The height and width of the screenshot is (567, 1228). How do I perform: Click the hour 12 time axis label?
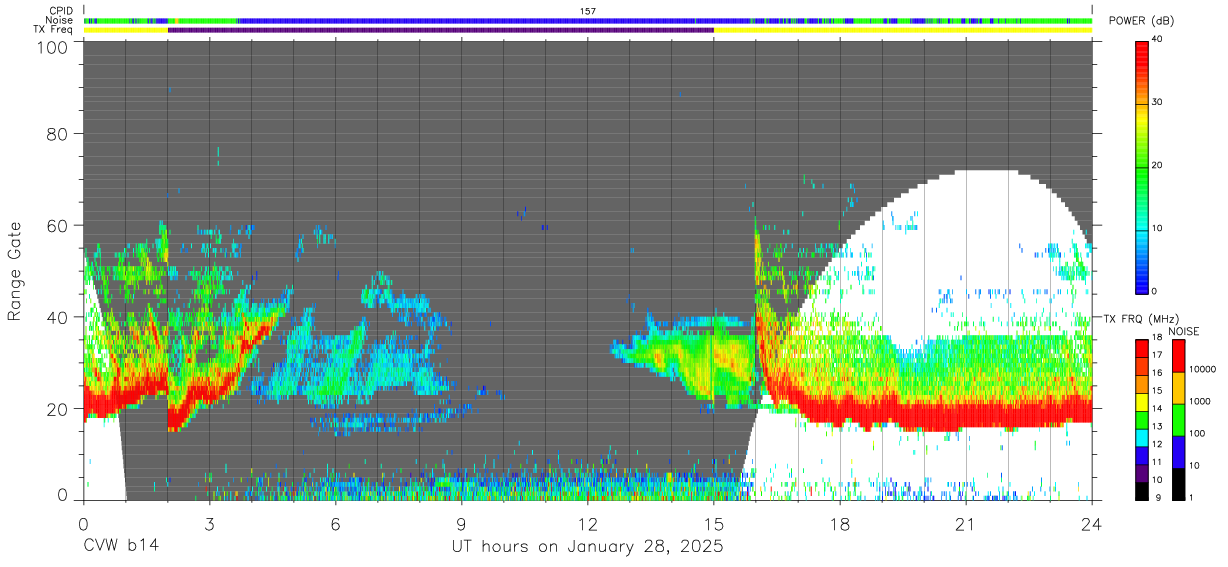(x=587, y=523)
